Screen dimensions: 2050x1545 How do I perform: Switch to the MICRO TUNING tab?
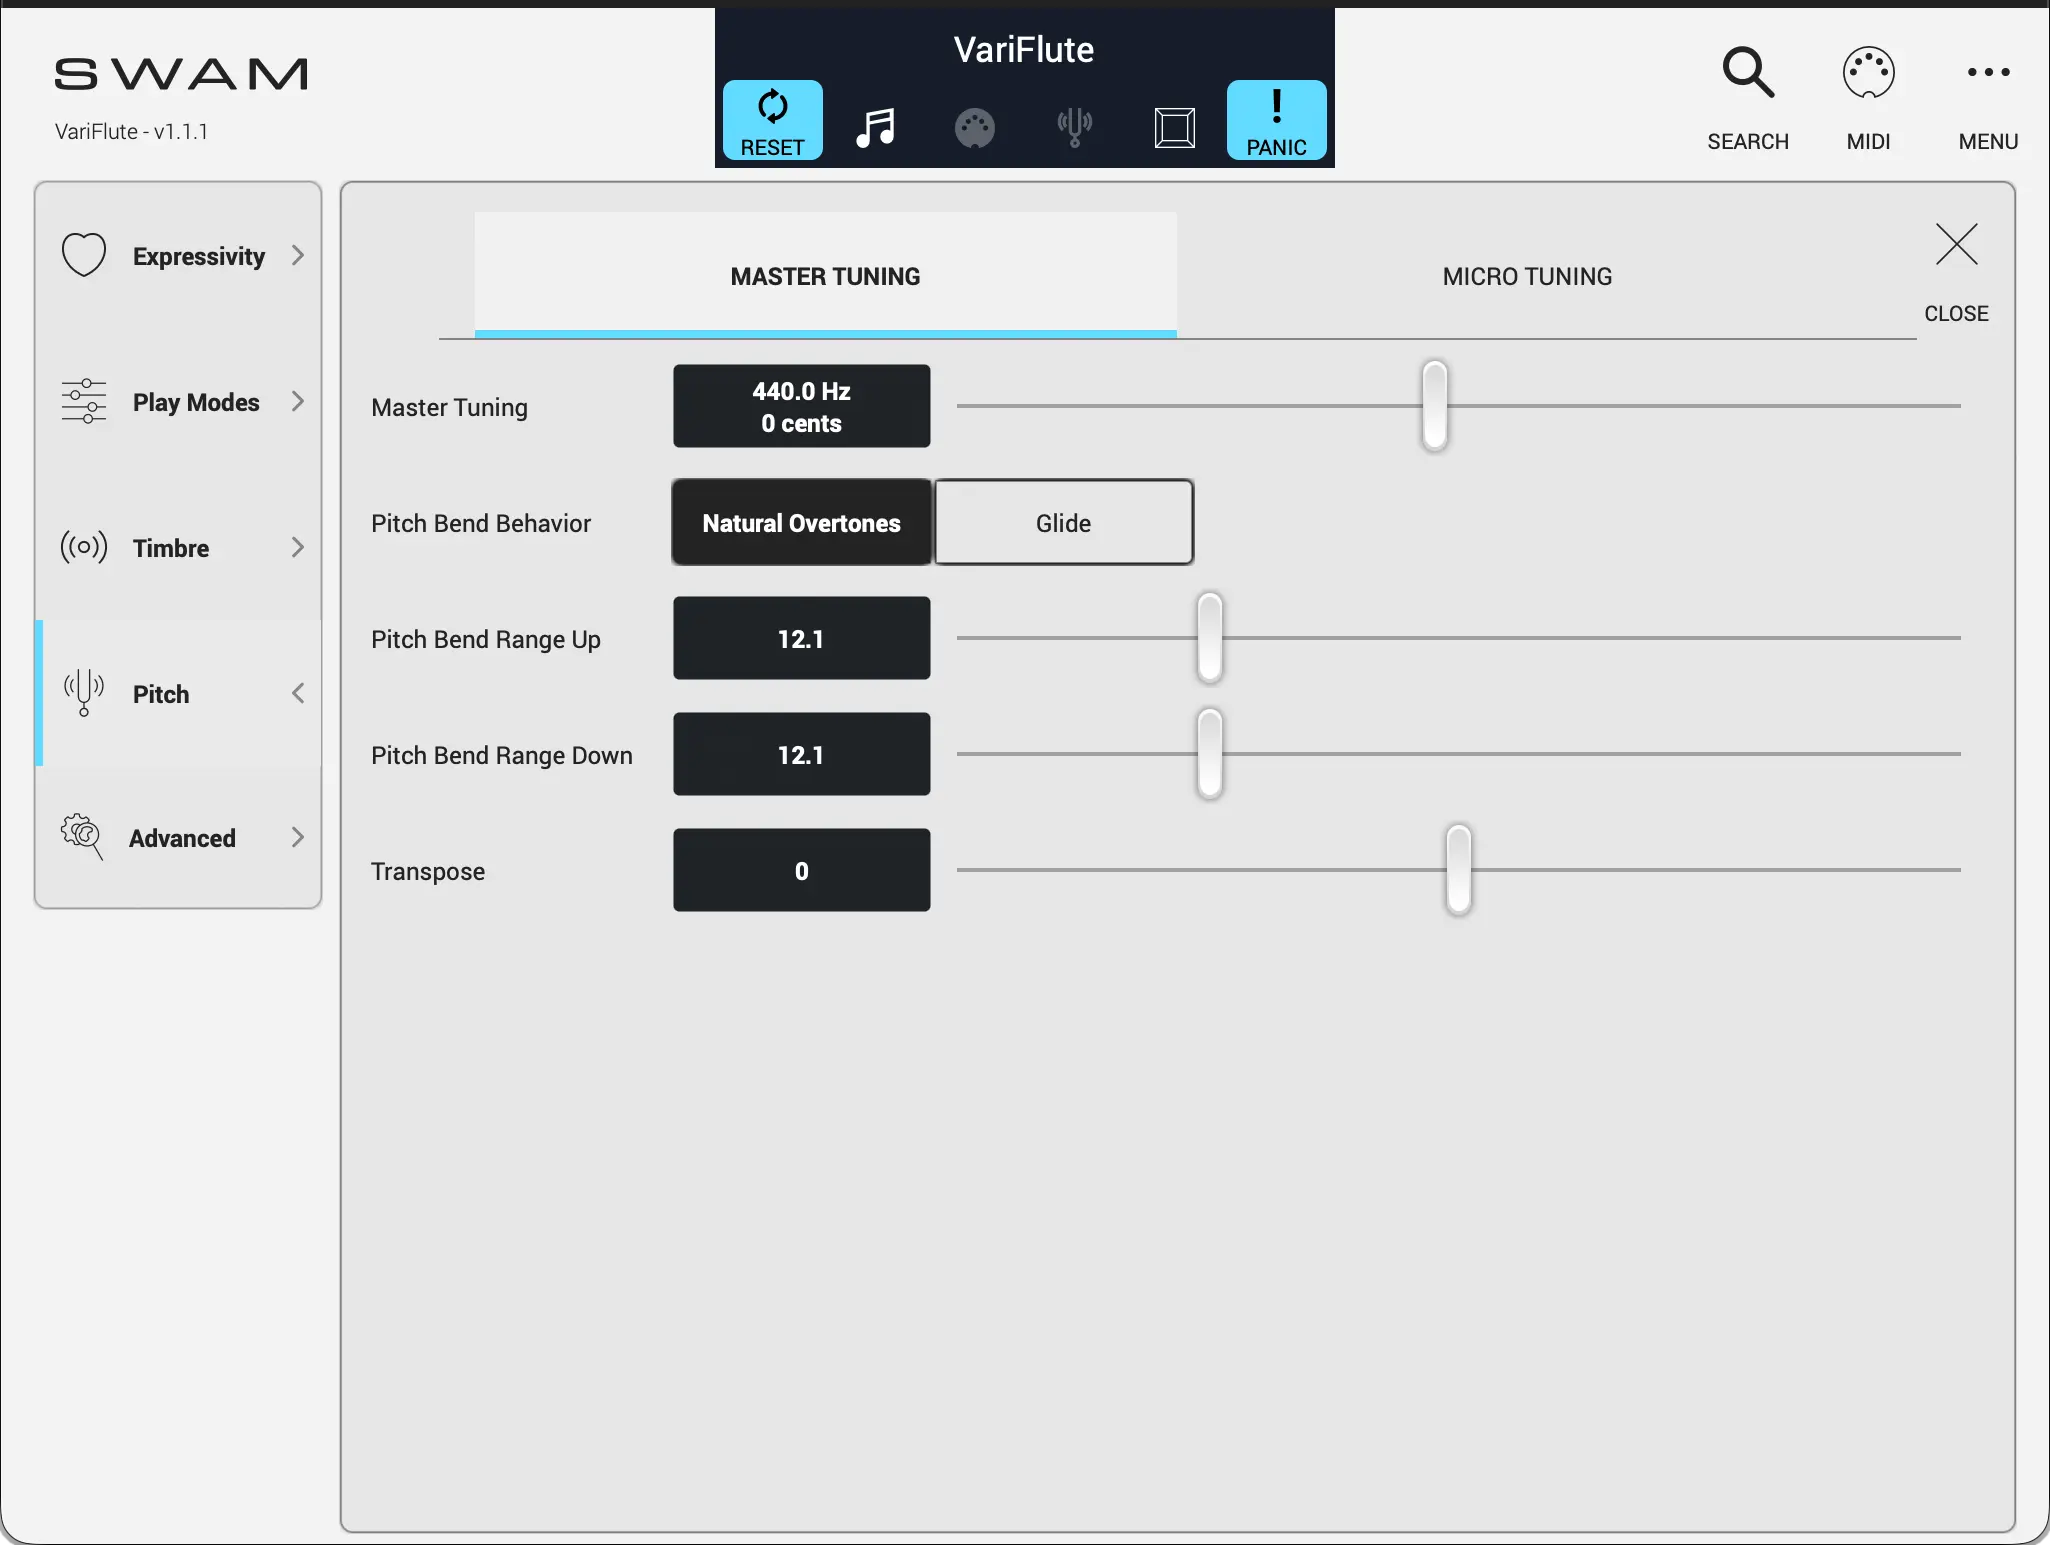1526,276
